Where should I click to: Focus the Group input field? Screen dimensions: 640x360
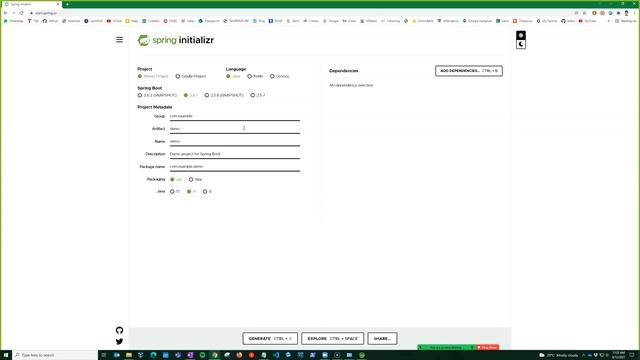pyautogui.click(x=235, y=116)
